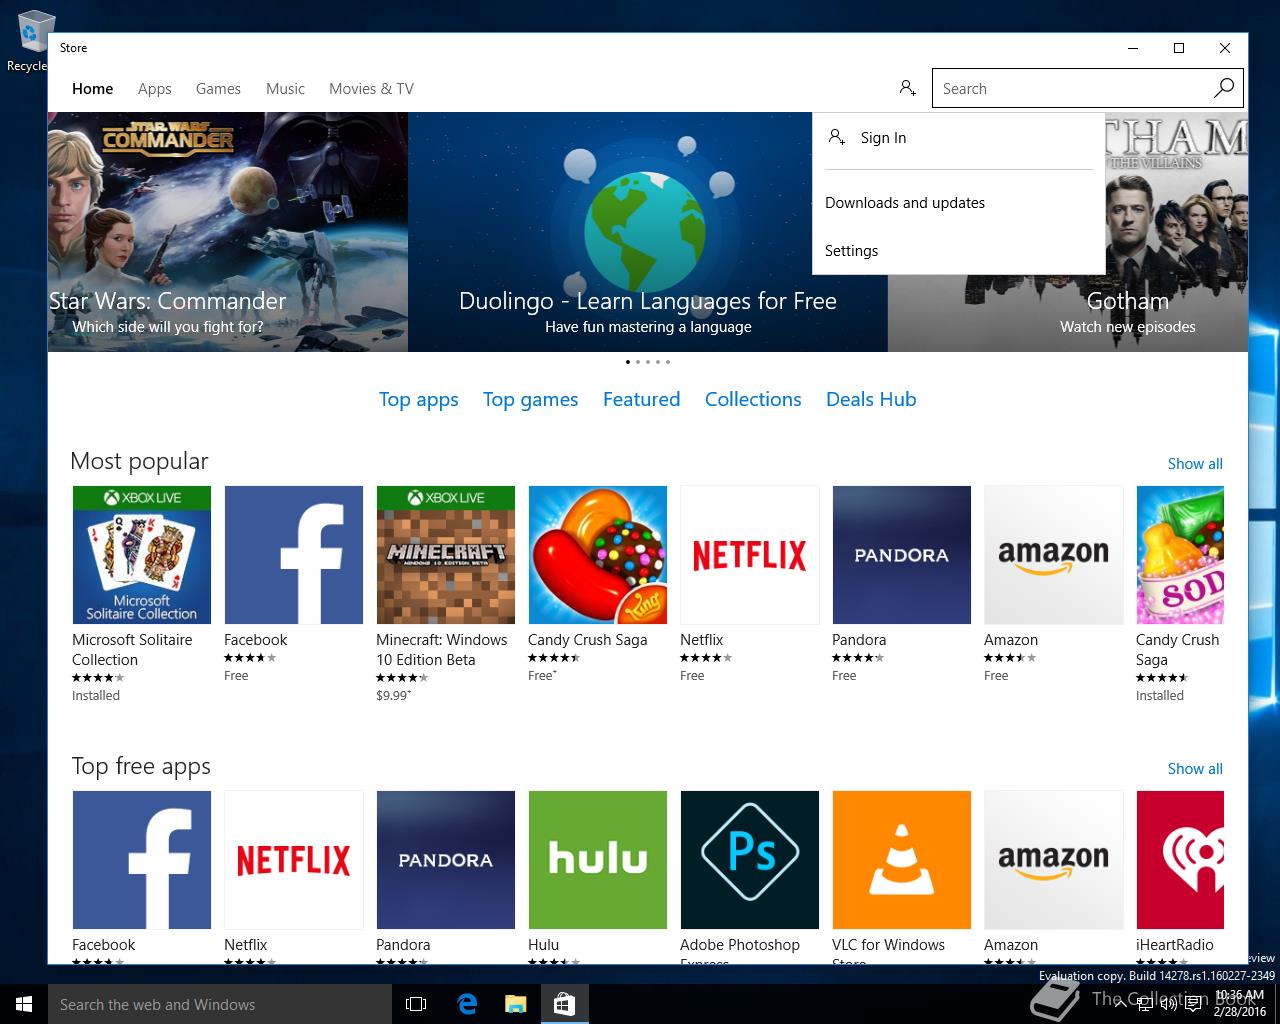Open the Featured link
1280x1024 pixels.
641,399
